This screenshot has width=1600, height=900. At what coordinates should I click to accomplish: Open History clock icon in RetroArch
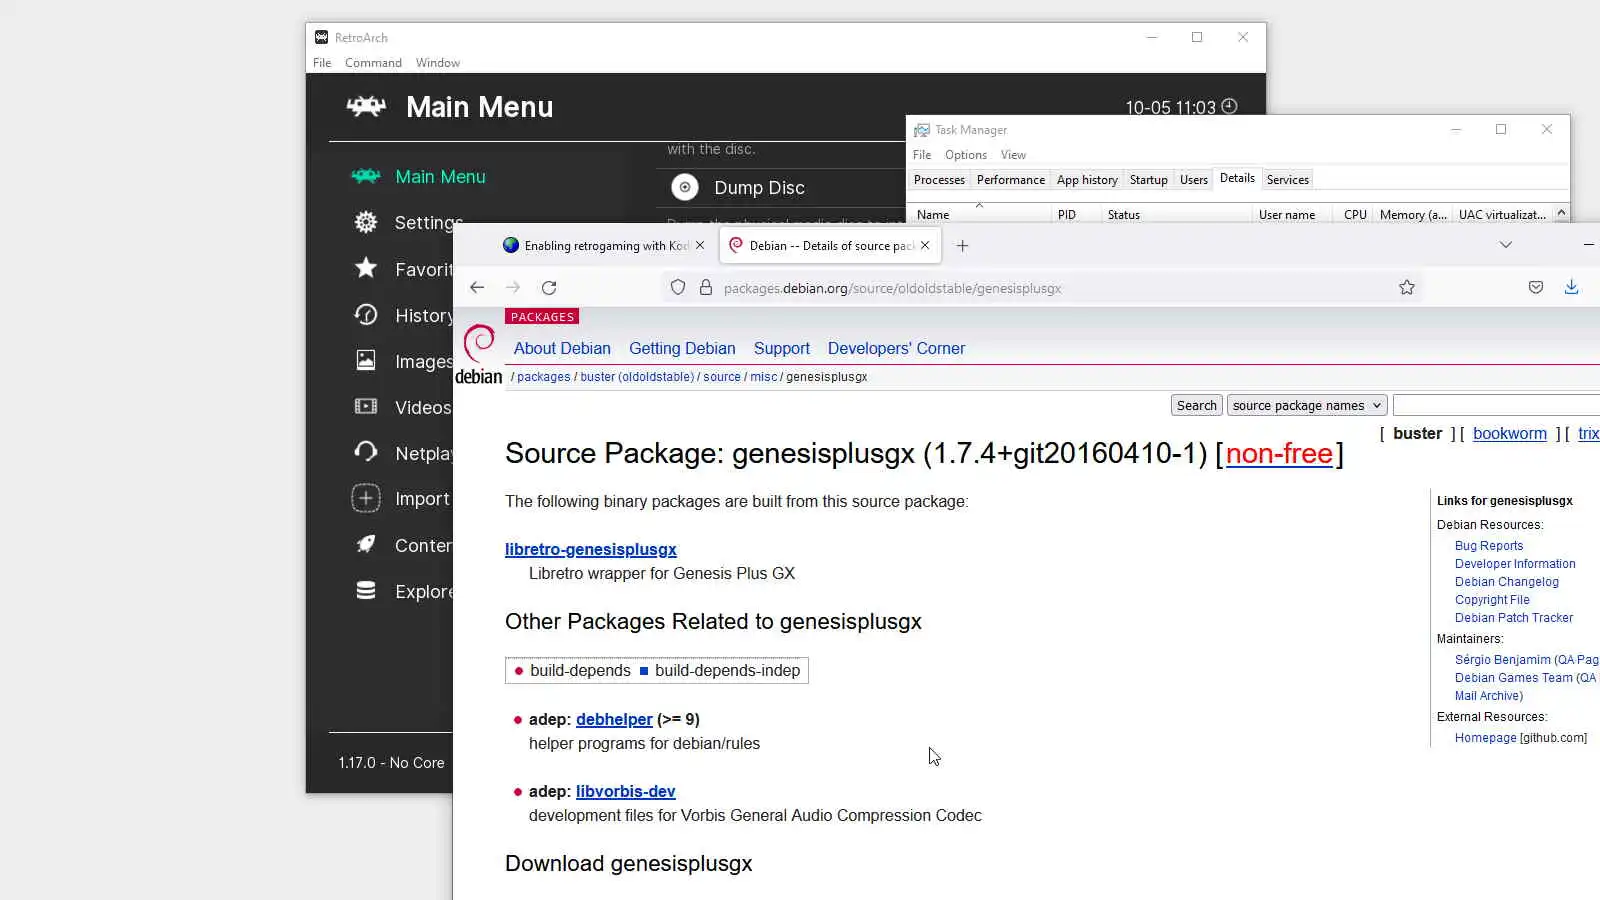pyautogui.click(x=366, y=315)
